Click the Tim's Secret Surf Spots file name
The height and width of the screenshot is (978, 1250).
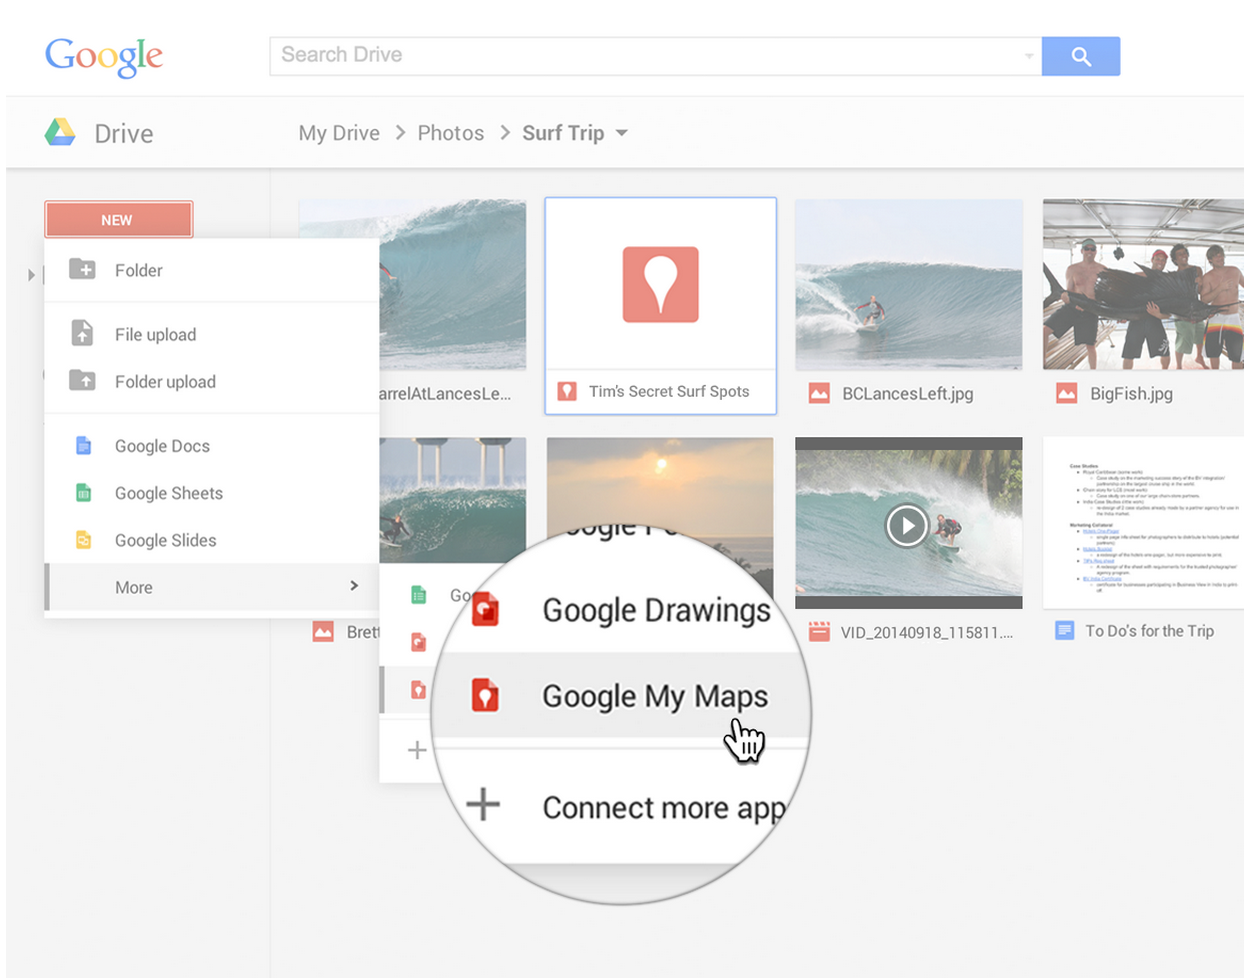point(668,391)
